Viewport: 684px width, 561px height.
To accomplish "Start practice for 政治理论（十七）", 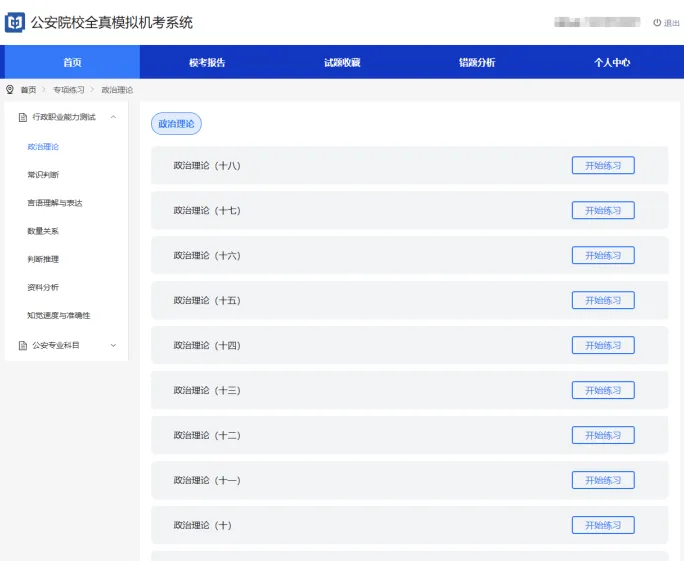I will (x=603, y=210).
